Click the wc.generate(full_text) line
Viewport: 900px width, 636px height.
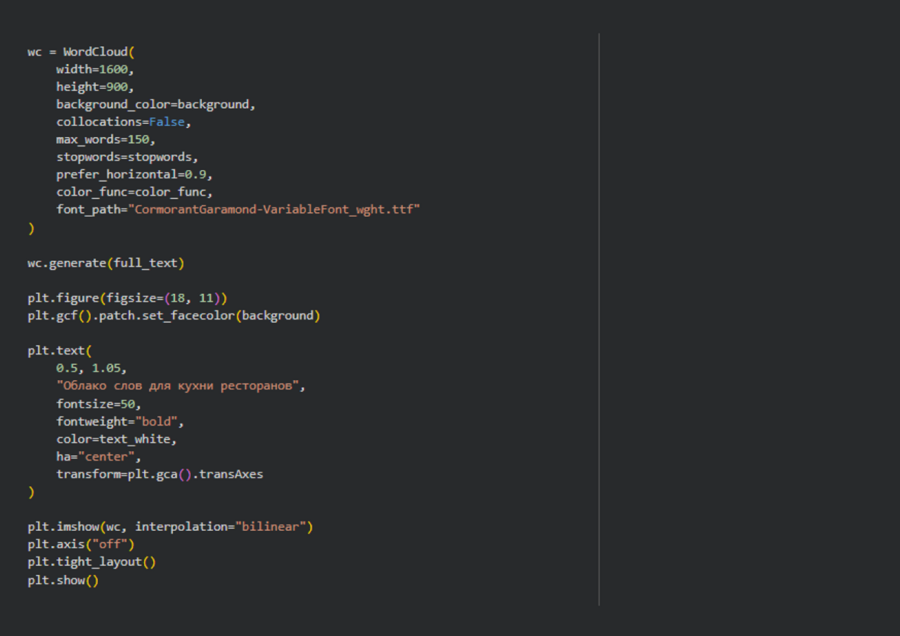[106, 263]
